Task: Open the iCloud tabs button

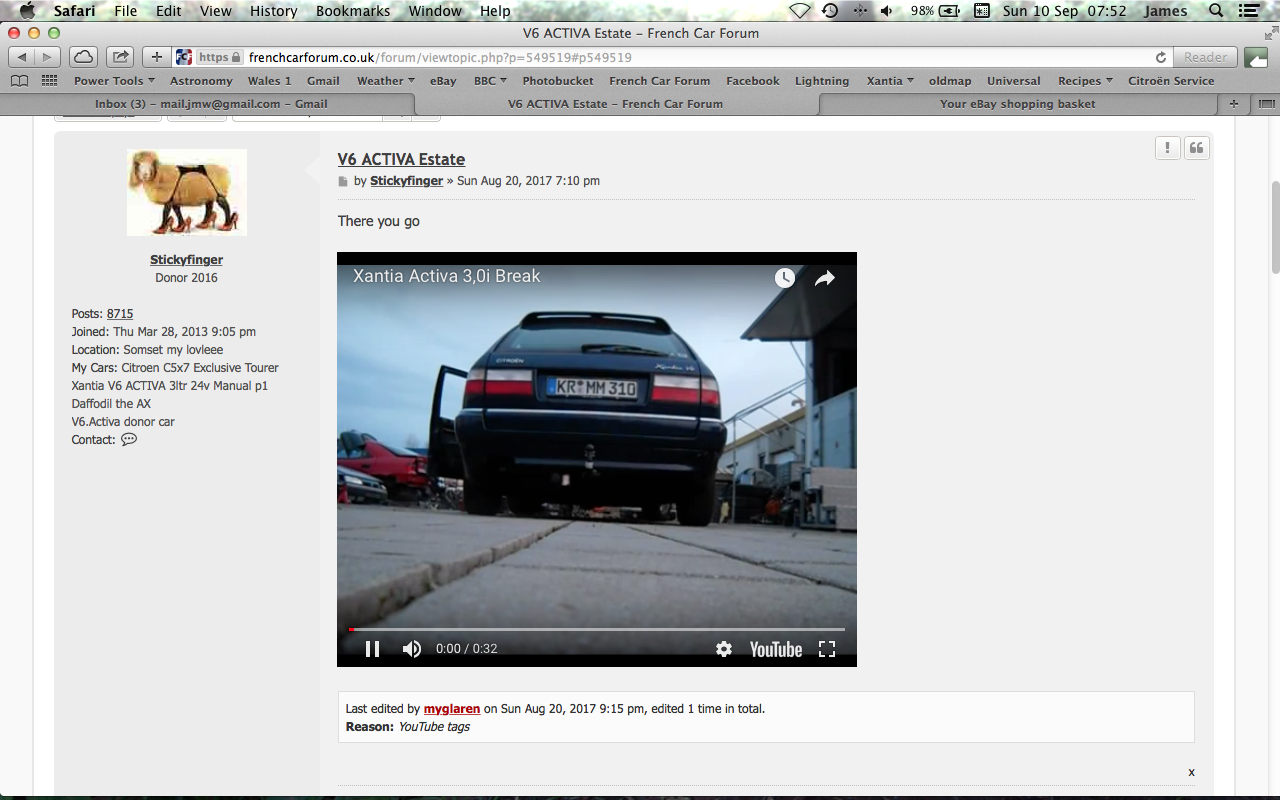Action: 84,57
